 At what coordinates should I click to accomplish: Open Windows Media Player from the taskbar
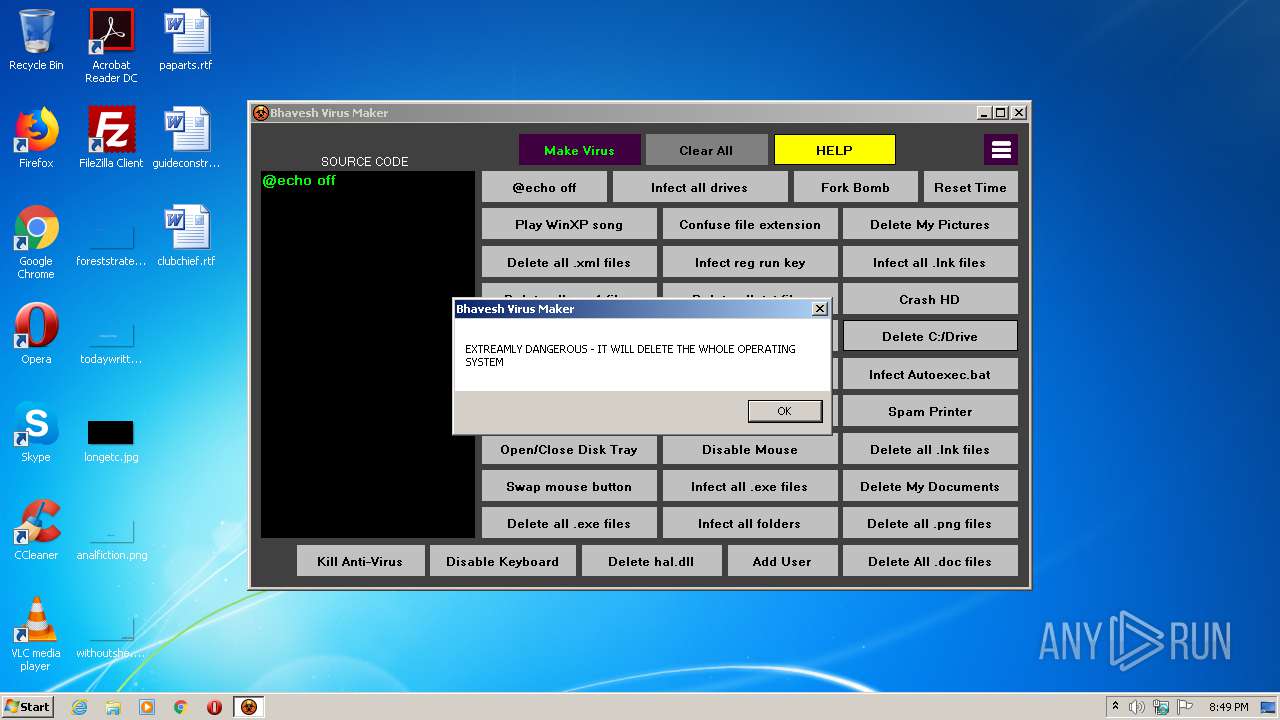point(147,707)
